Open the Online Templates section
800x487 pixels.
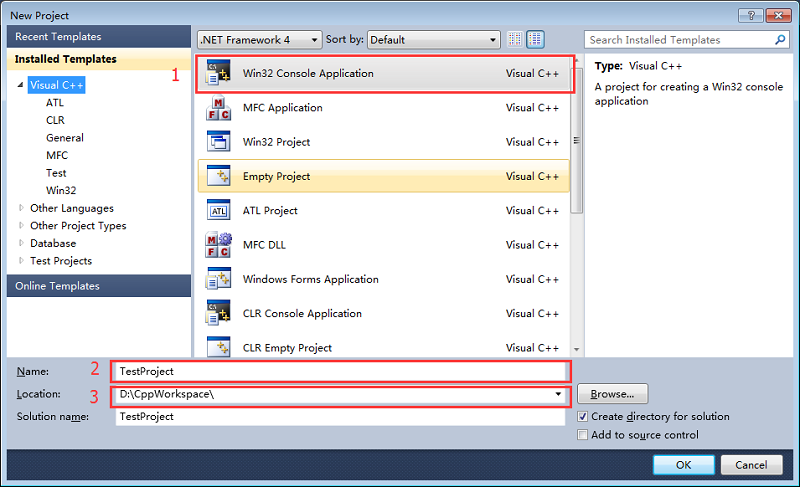click(57, 286)
